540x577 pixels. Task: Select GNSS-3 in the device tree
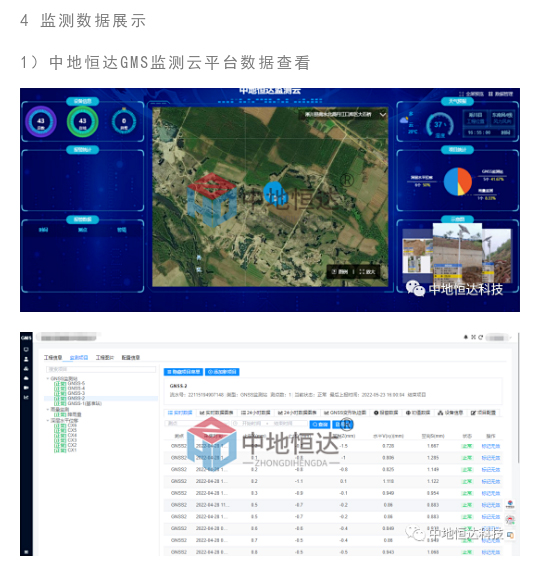point(70,393)
